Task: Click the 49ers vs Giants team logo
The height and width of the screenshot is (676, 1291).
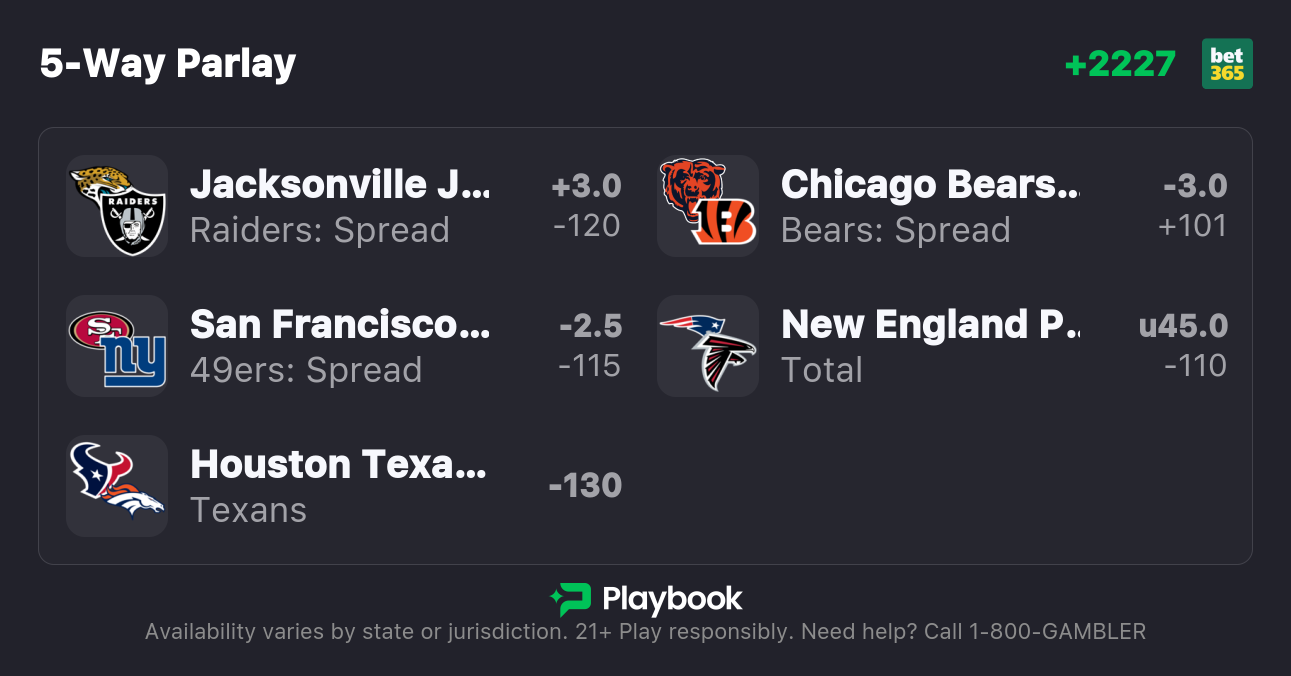Action: 117,346
